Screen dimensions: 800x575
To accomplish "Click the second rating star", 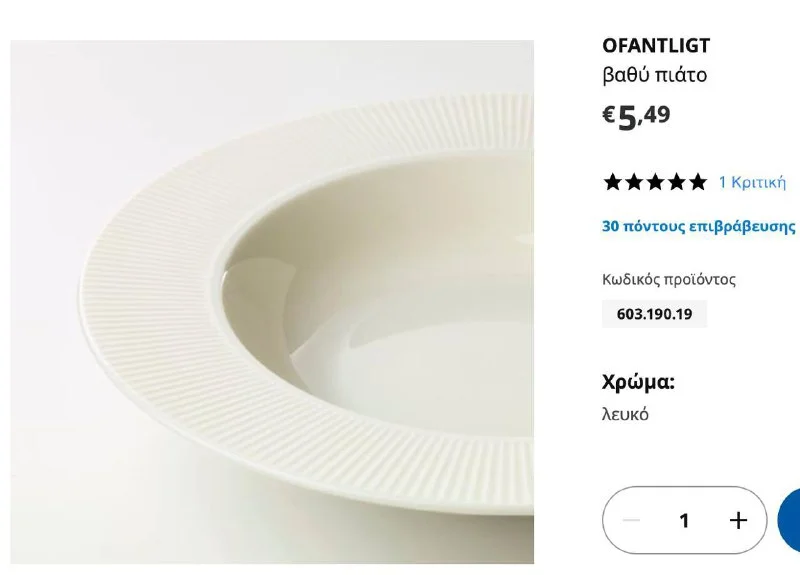I will 634,182.
